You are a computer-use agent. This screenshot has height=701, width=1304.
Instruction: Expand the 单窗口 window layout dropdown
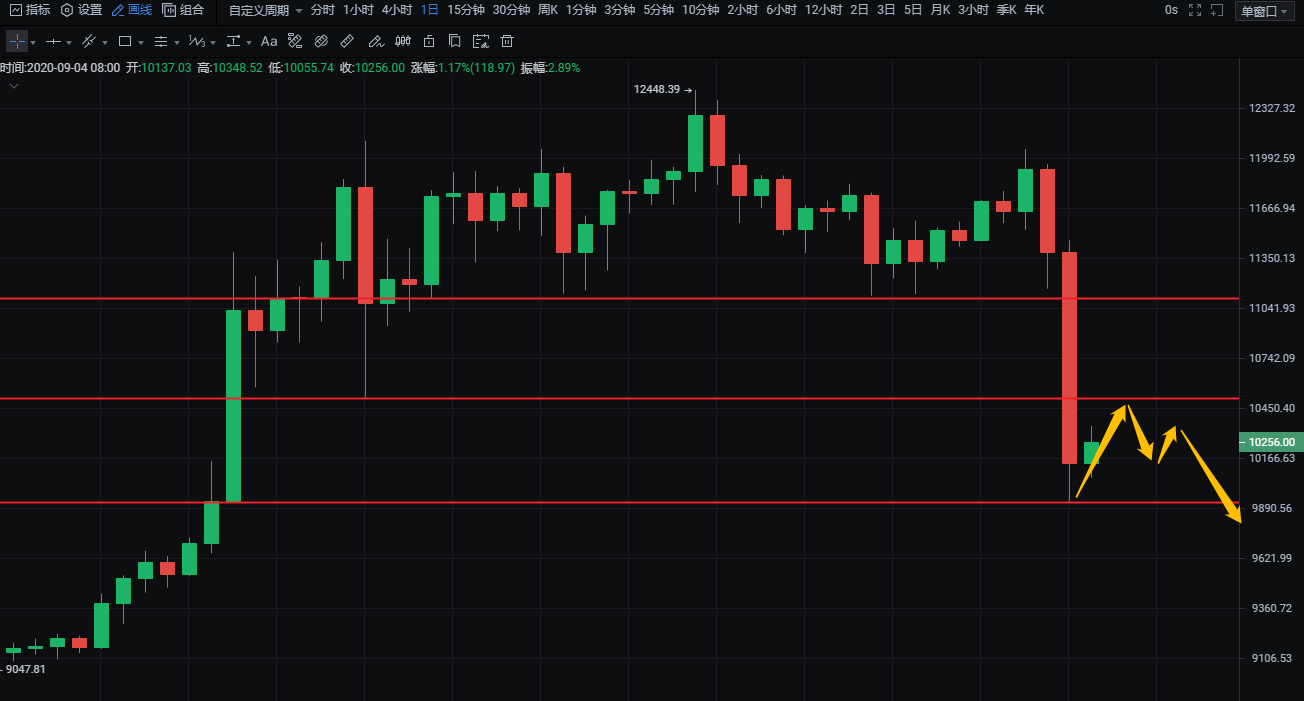pos(1264,11)
